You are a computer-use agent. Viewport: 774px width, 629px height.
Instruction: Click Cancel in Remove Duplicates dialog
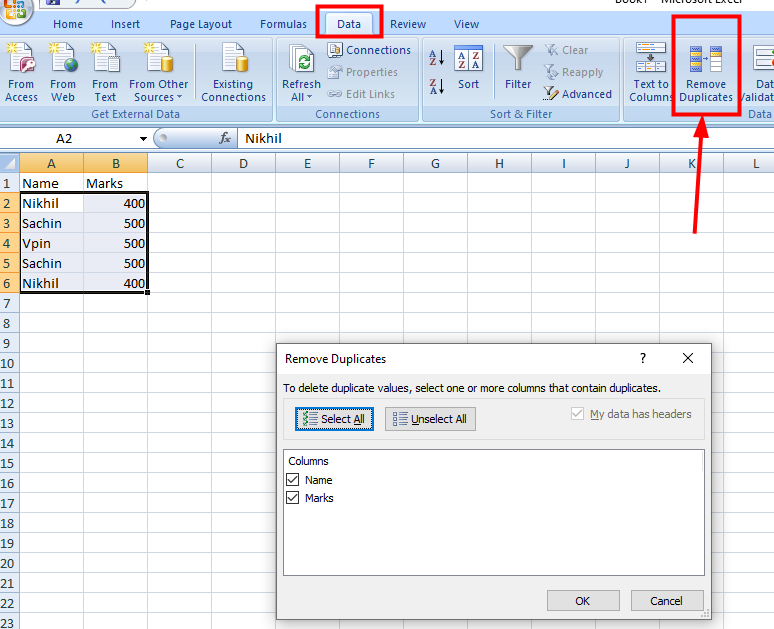click(667, 601)
